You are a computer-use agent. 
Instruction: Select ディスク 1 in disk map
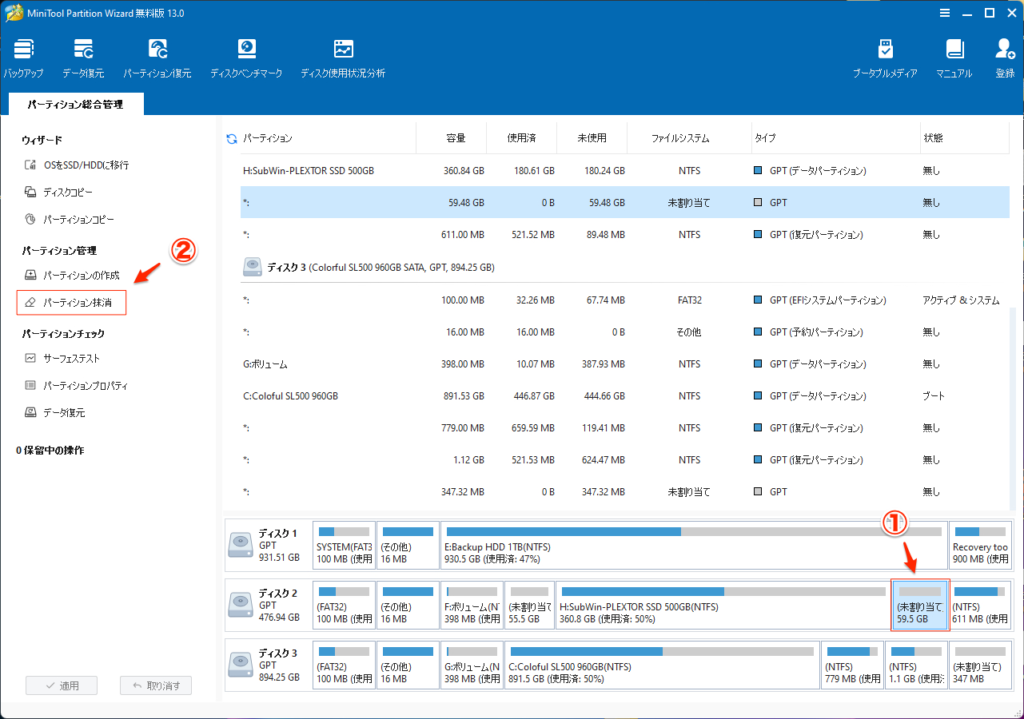pyautogui.click(x=267, y=545)
